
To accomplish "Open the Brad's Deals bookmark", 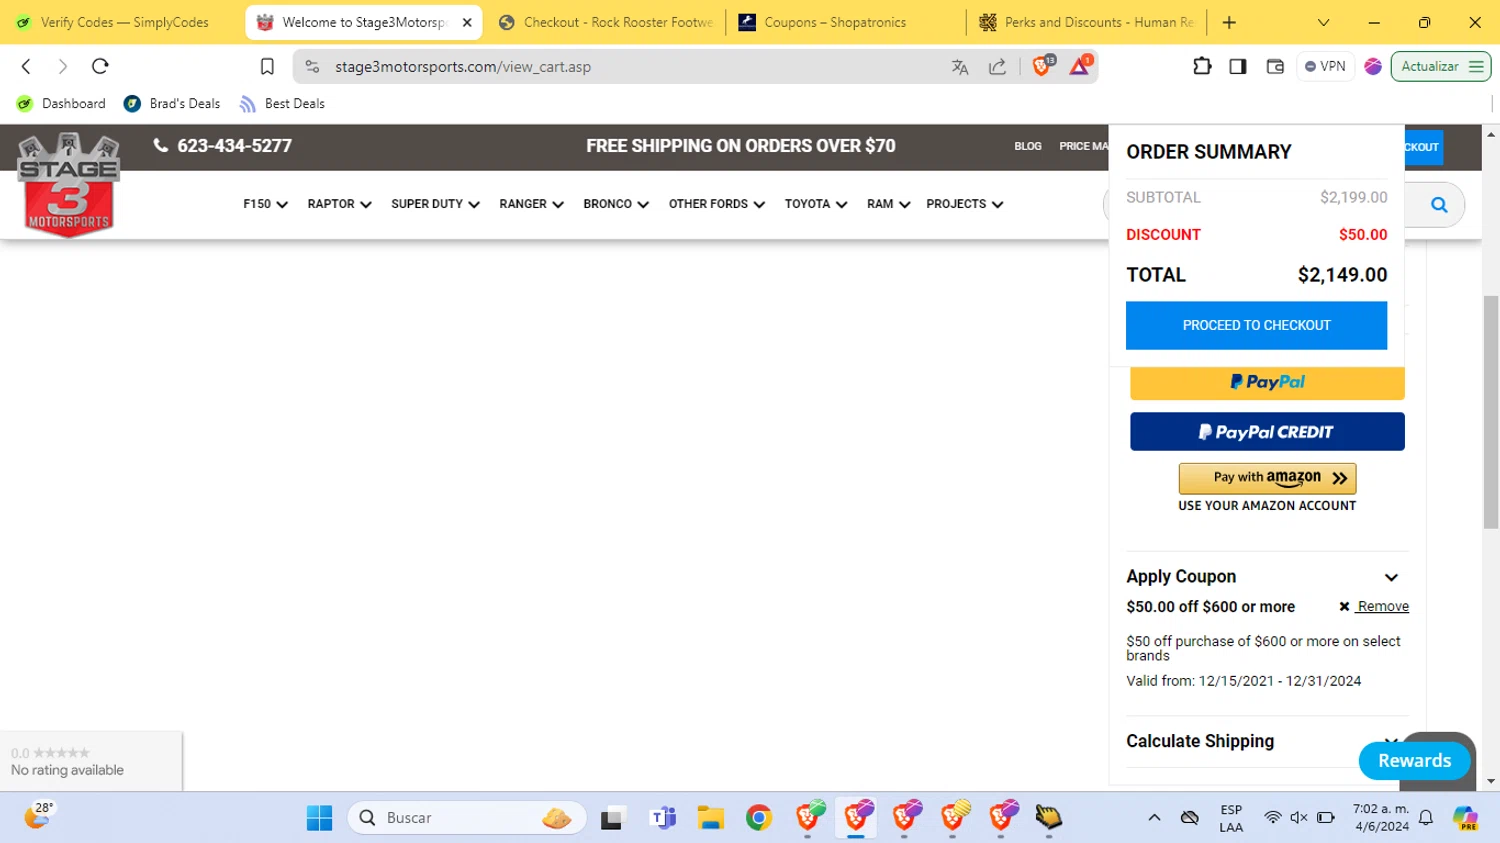I will 172,104.
